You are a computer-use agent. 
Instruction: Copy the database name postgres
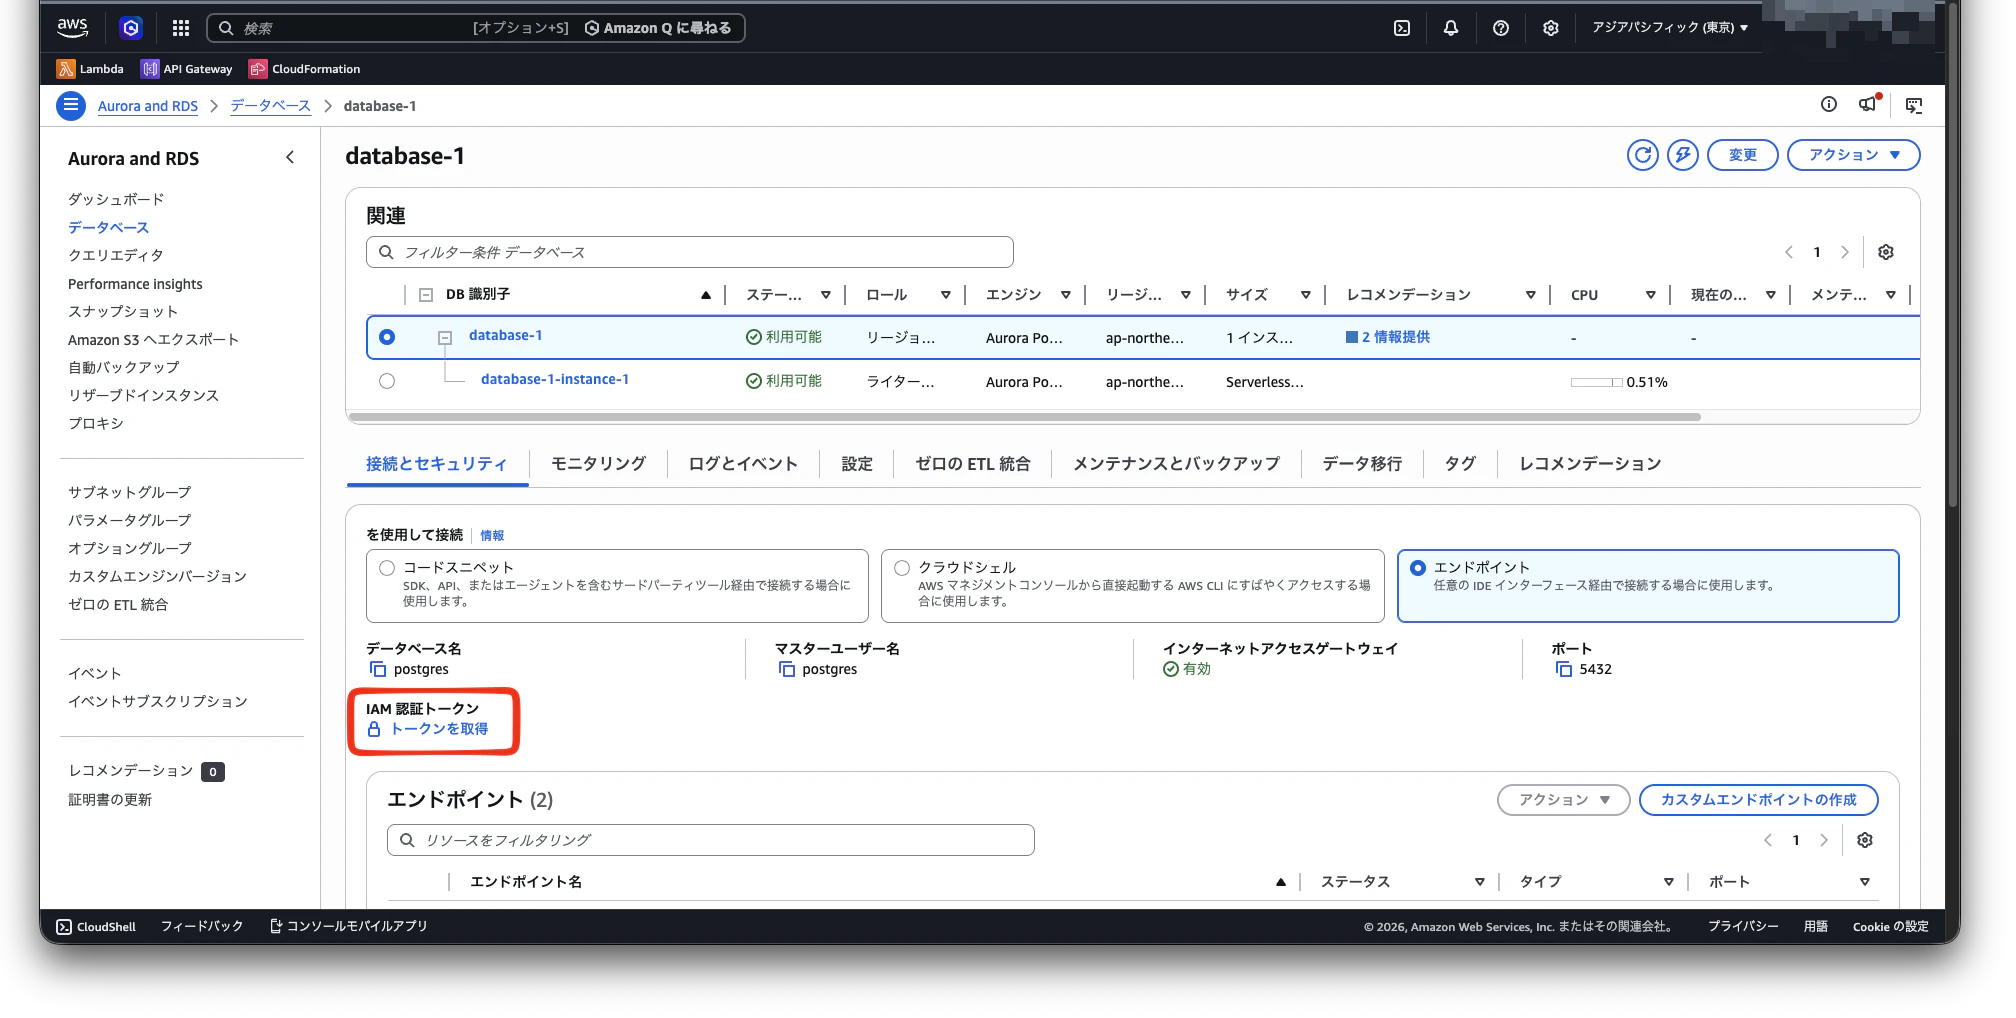[378, 669]
